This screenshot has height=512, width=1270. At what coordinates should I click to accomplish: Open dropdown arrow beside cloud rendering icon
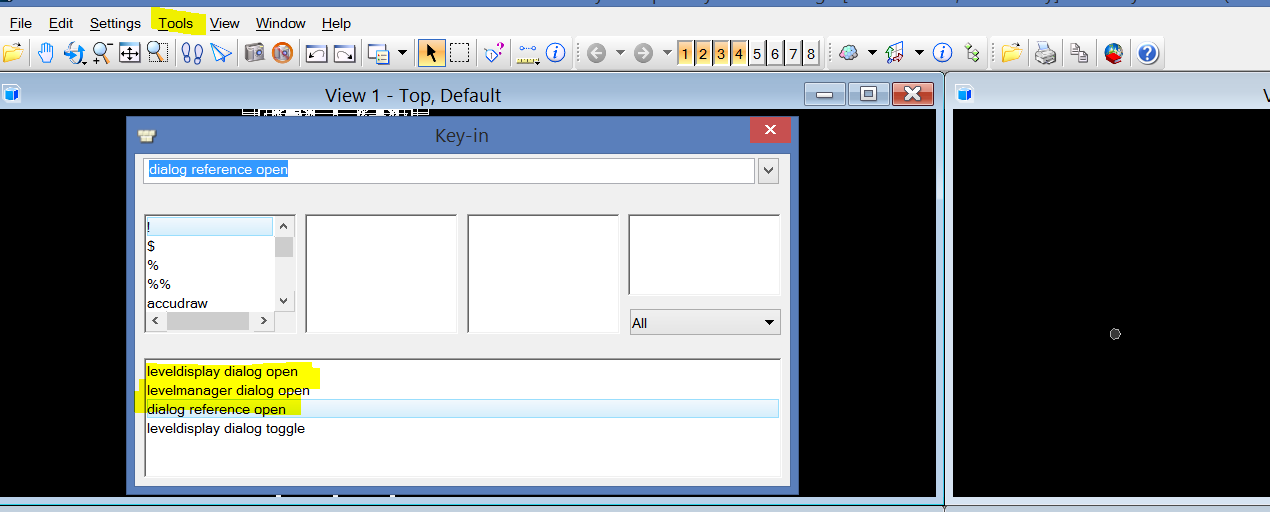coord(872,53)
